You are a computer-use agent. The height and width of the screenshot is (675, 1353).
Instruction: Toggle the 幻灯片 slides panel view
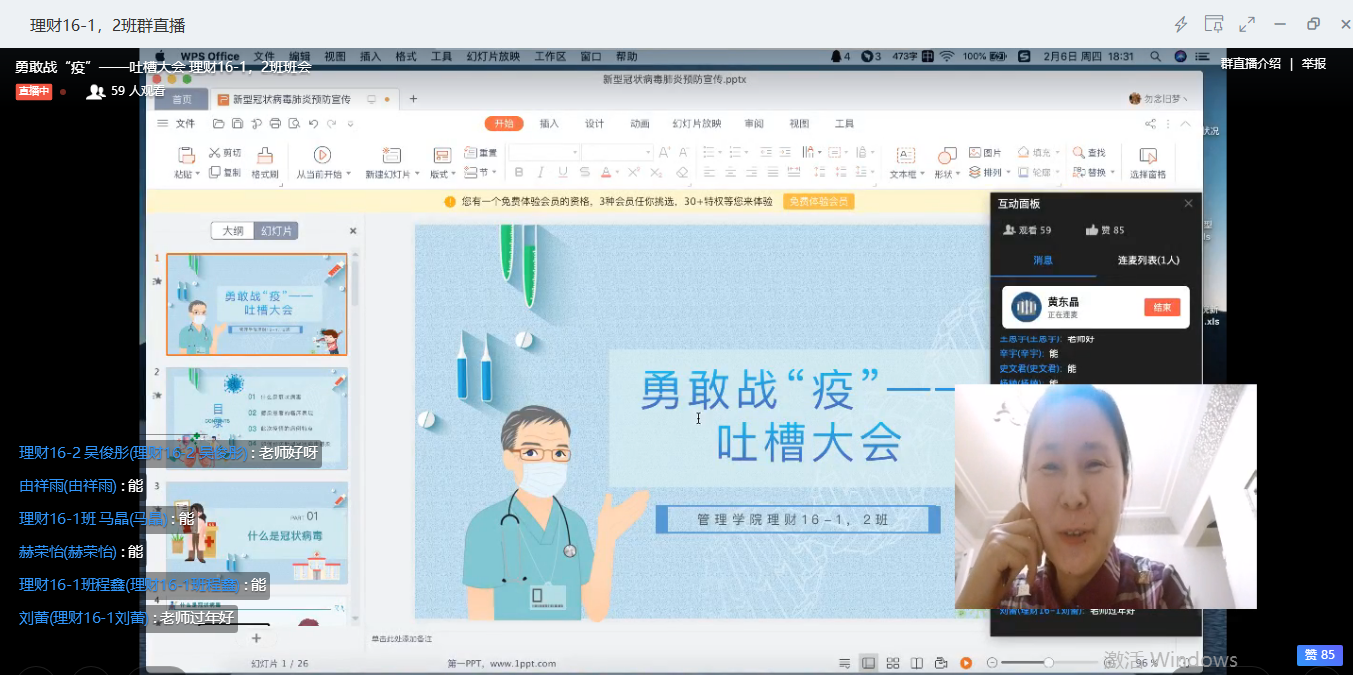(x=276, y=231)
